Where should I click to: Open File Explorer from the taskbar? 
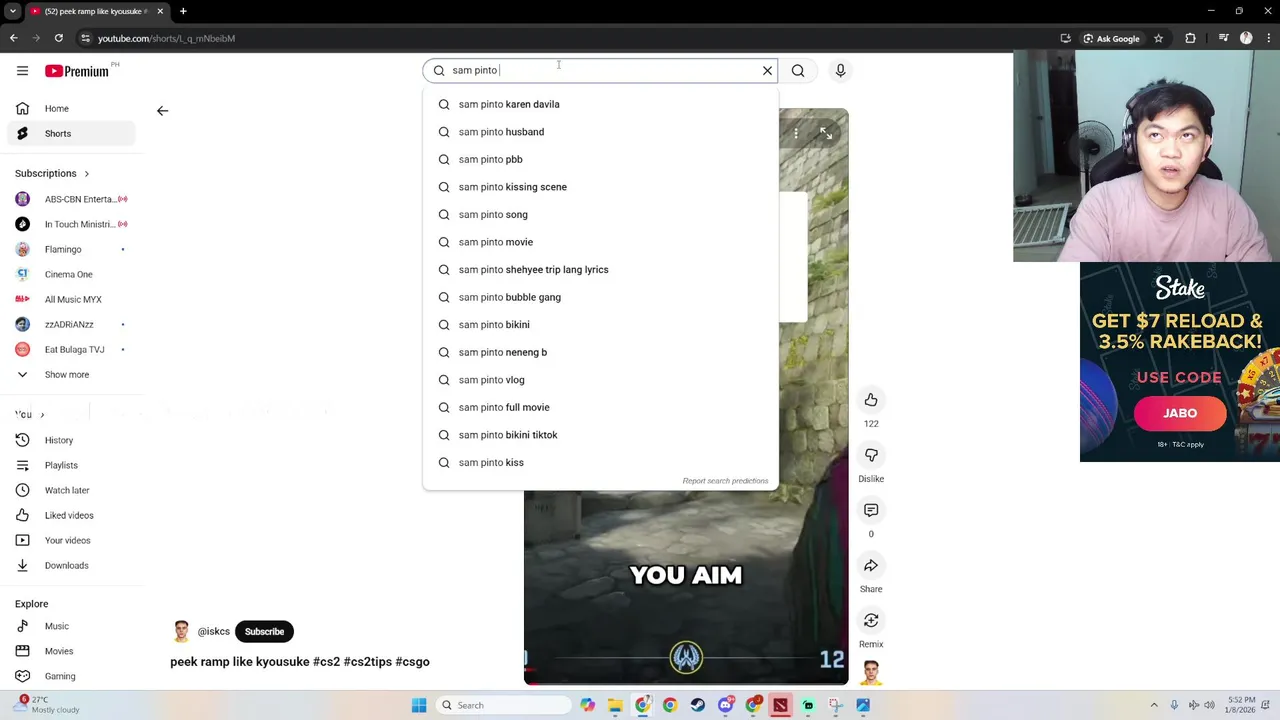[615, 705]
